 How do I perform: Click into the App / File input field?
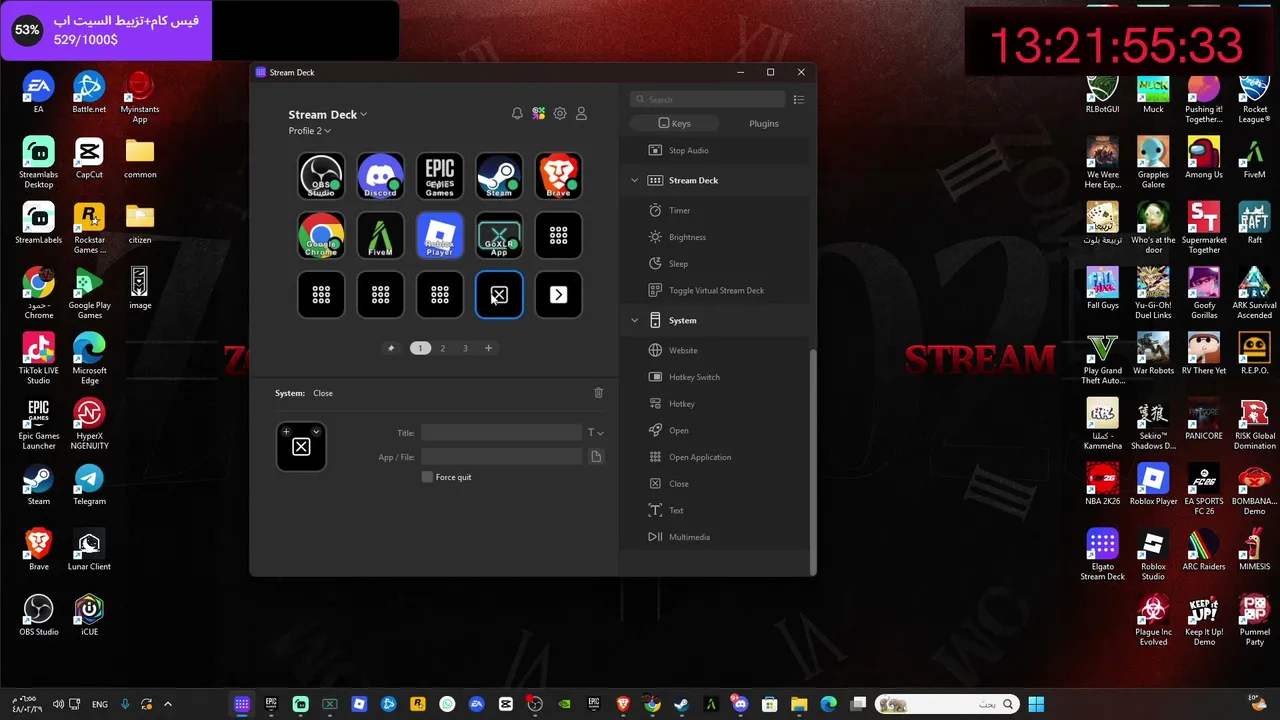pyautogui.click(x=501, y=456)
